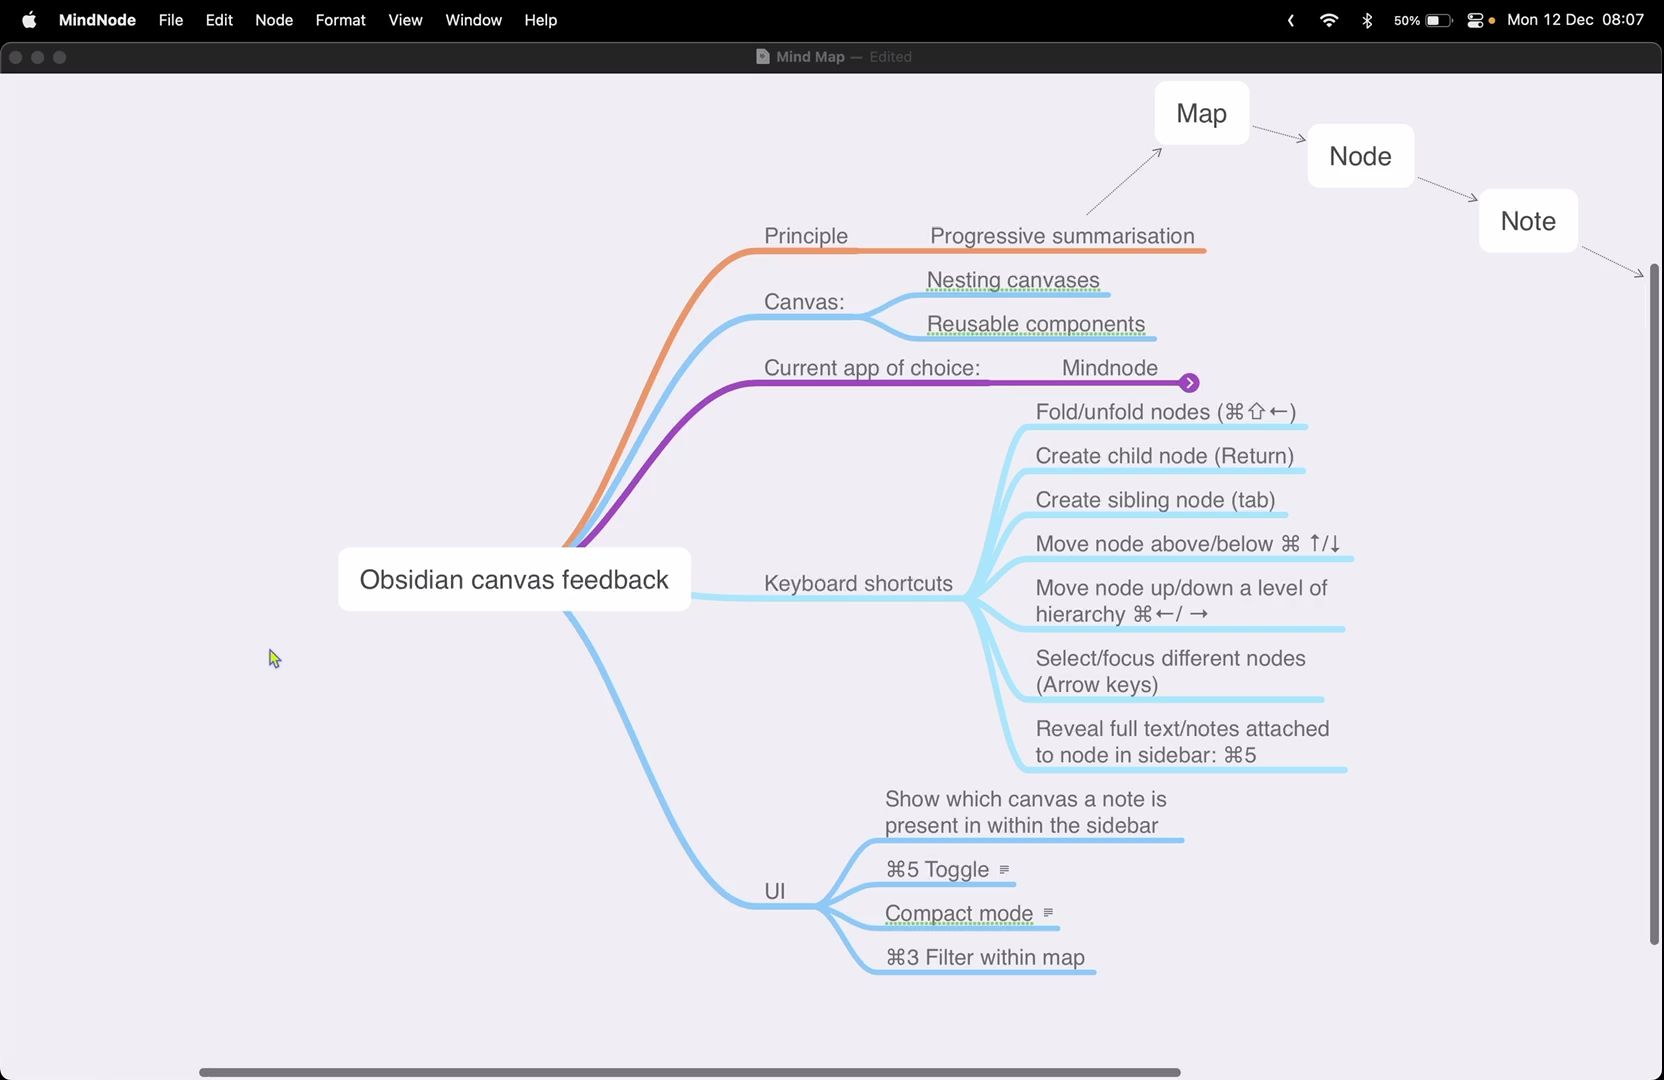The height and width of the screenshot is (1080, 1664).
Task: Open the Apple menu
Action: click(29, 20)
